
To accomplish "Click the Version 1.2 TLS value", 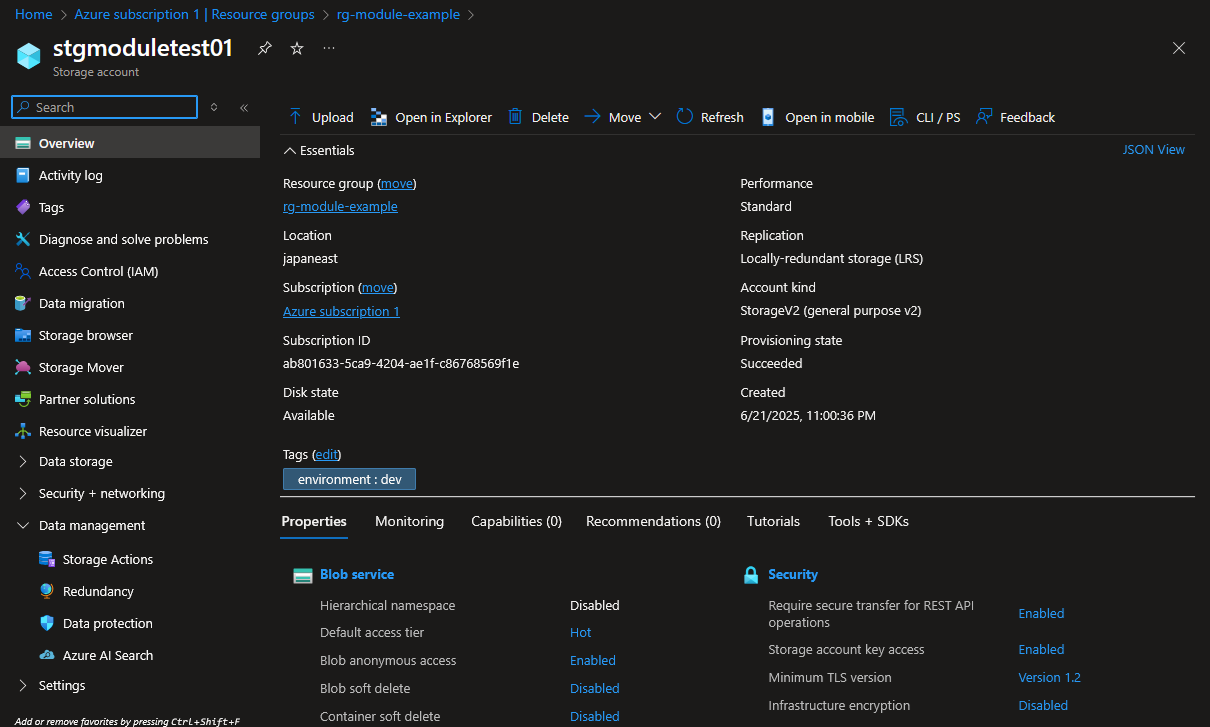I will (x=1049, y=677).
